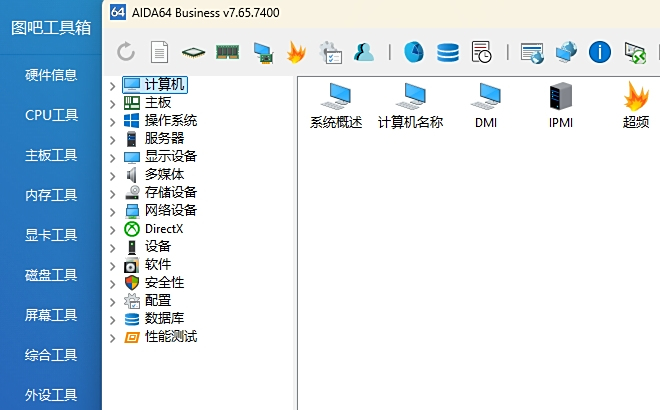Click the Refresh toolbar icon

point(125,52)
